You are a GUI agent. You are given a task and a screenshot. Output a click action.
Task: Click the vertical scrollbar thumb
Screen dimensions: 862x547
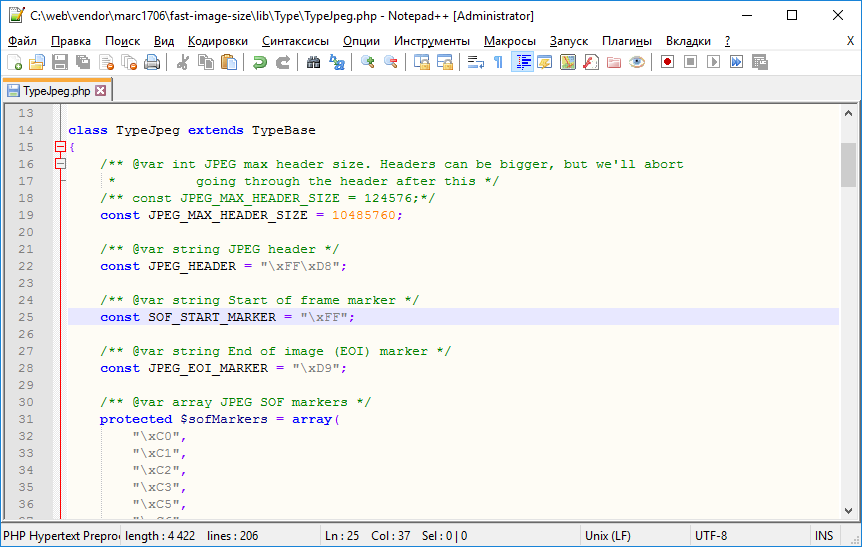tap(848, 165)
